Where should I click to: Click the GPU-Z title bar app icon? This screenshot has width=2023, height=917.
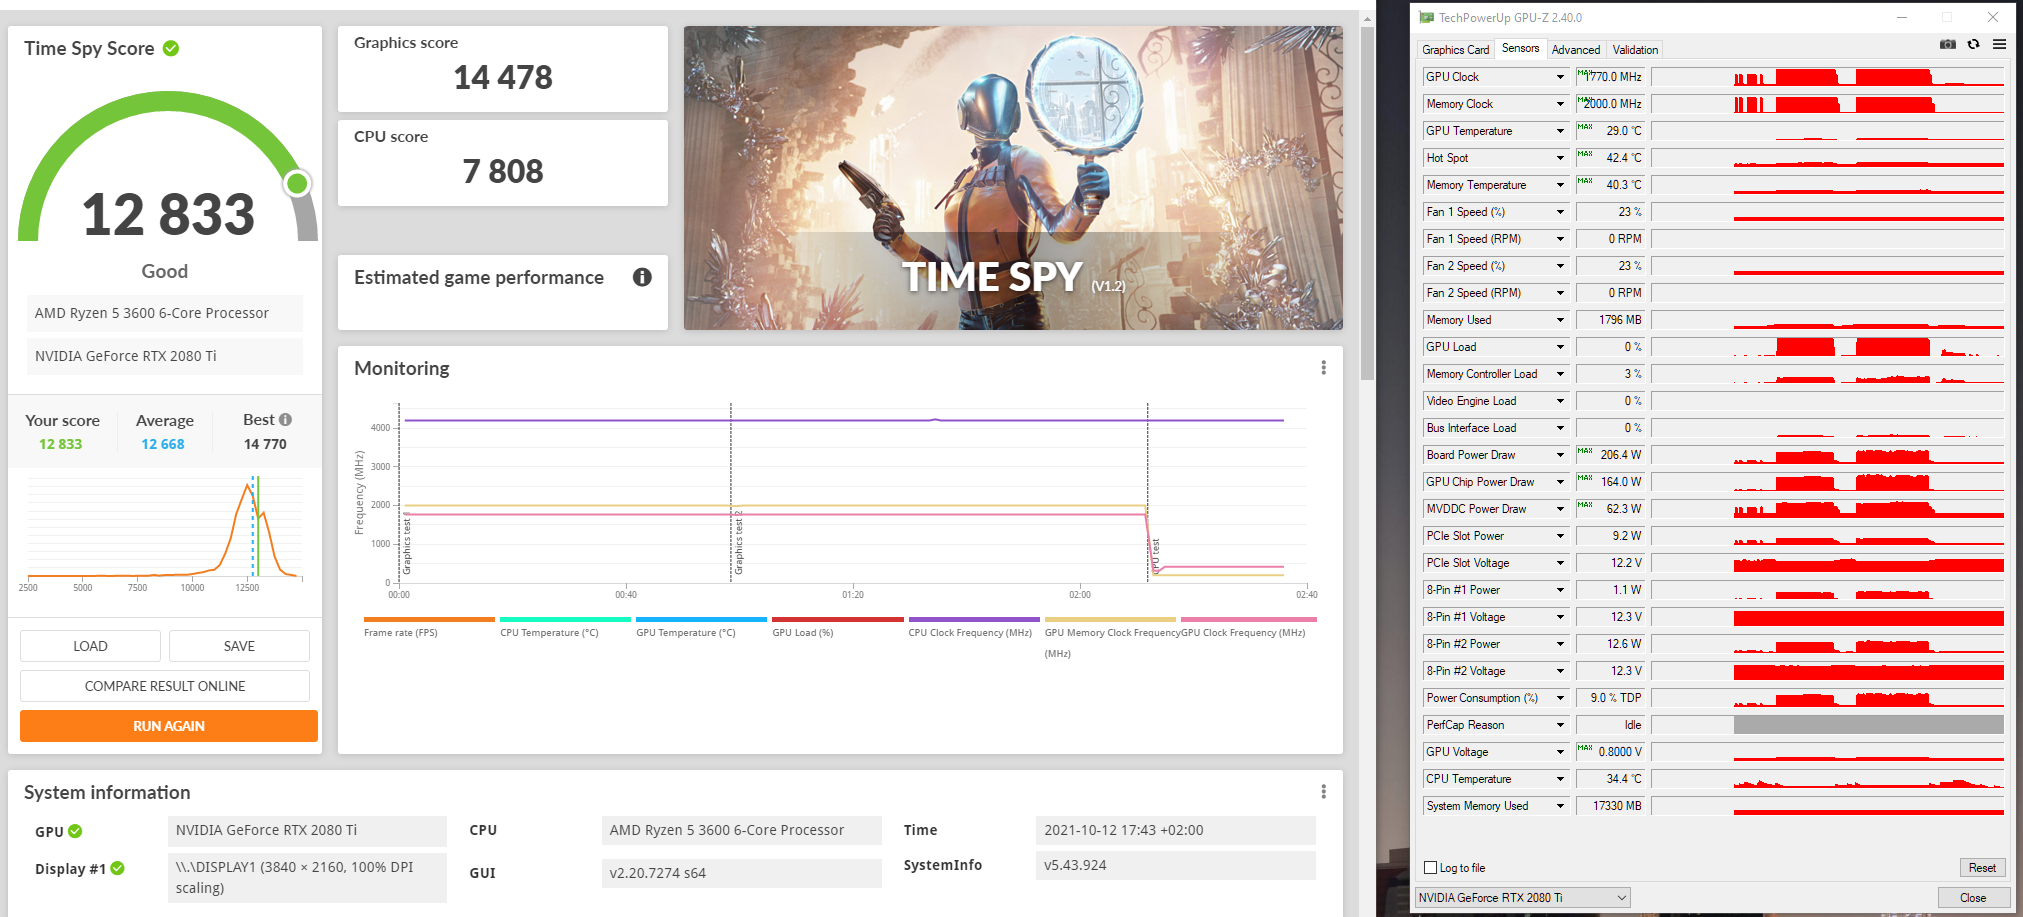(x=1427, y=17)
